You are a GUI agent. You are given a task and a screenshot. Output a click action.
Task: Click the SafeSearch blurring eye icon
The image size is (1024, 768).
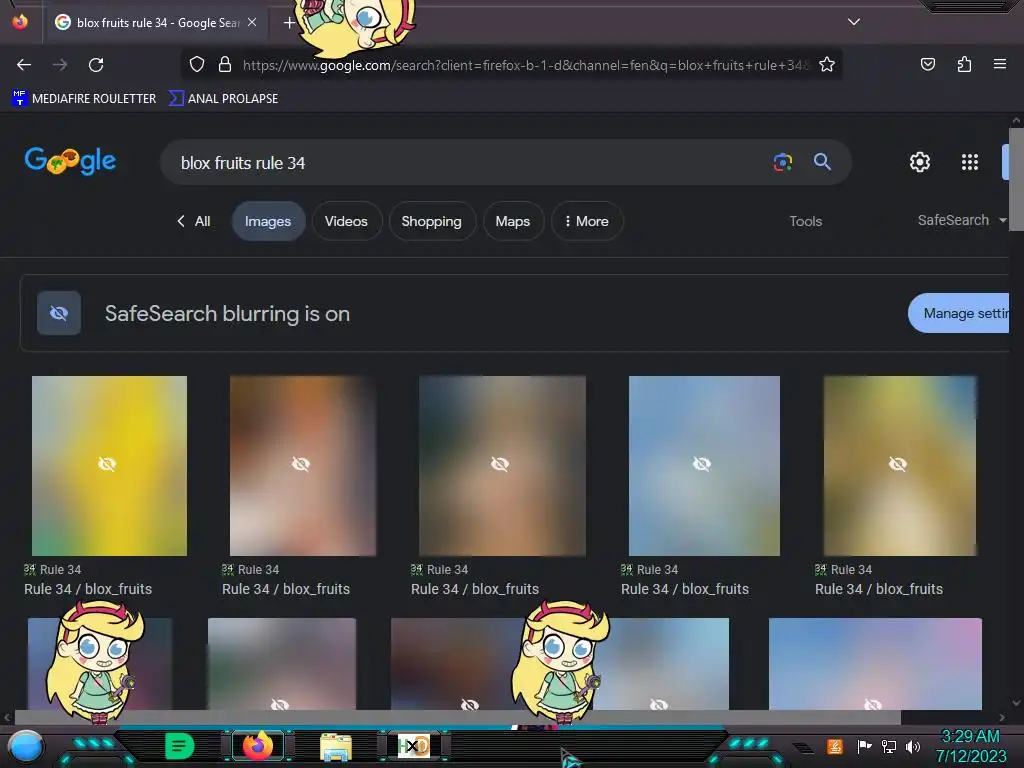[x=59, y=313]
